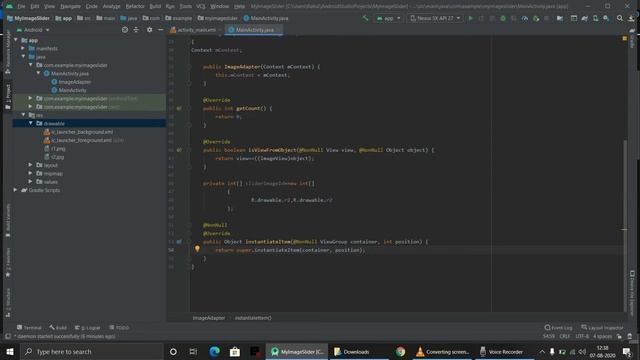Screen dimensions: 640x360
Task: Open the Structure side tab
Action: [x=8, y=302]
